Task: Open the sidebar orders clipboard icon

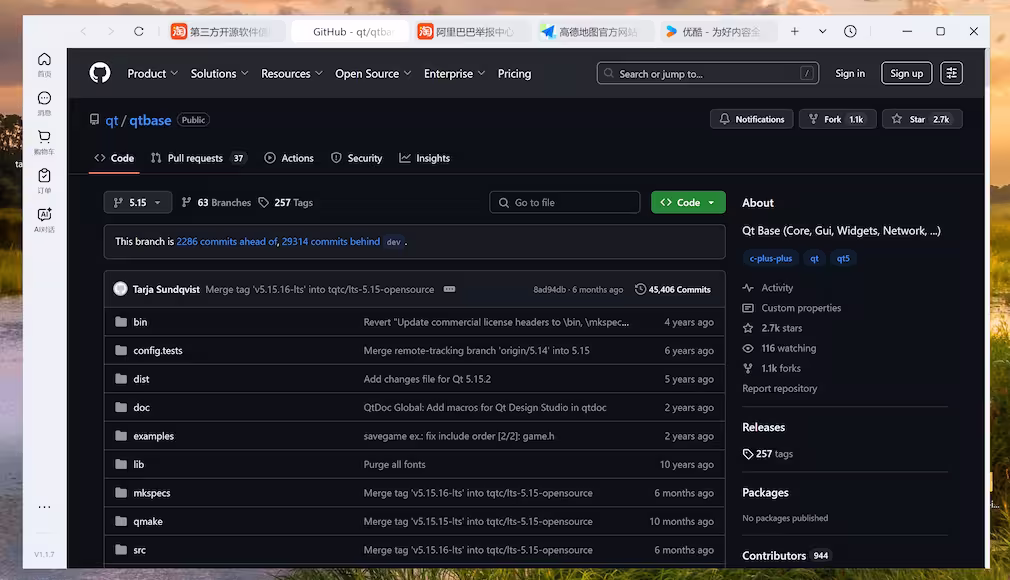Action: 44,175
